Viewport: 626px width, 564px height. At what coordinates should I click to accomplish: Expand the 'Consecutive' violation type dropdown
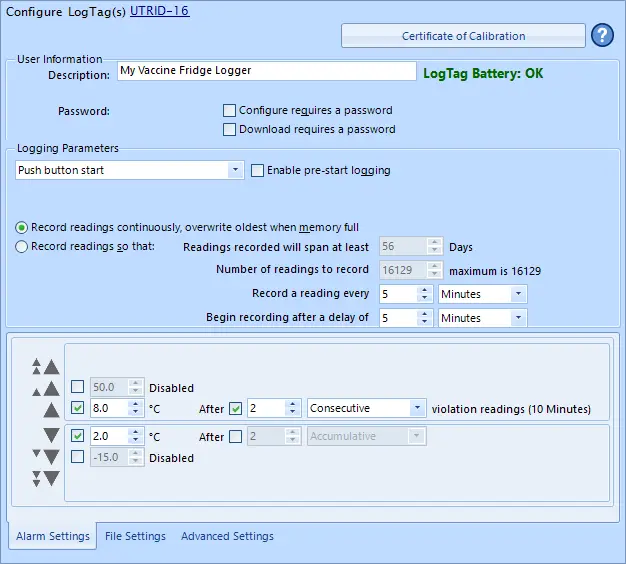click(366, 408)
